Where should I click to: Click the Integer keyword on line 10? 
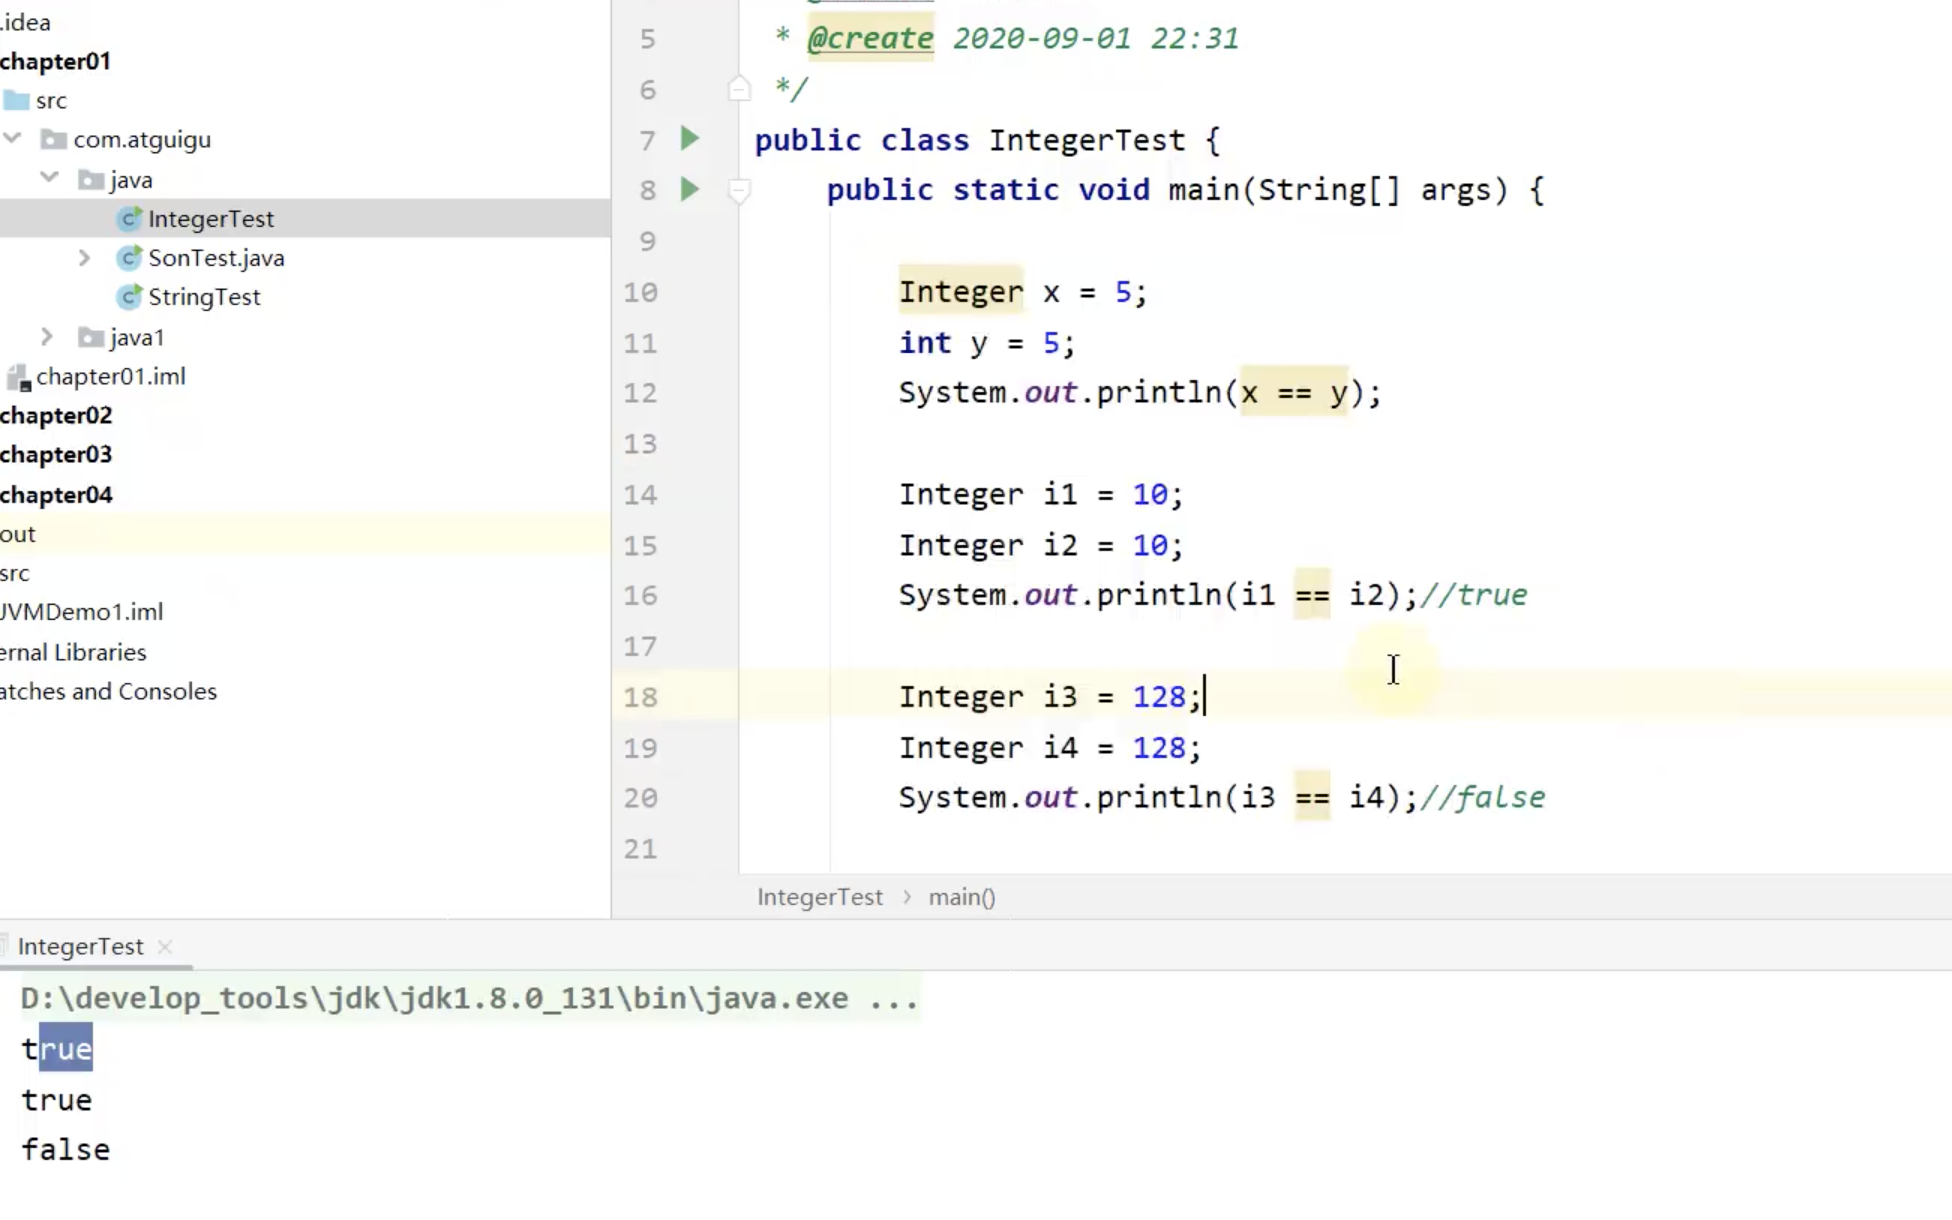tap(961, 292)
